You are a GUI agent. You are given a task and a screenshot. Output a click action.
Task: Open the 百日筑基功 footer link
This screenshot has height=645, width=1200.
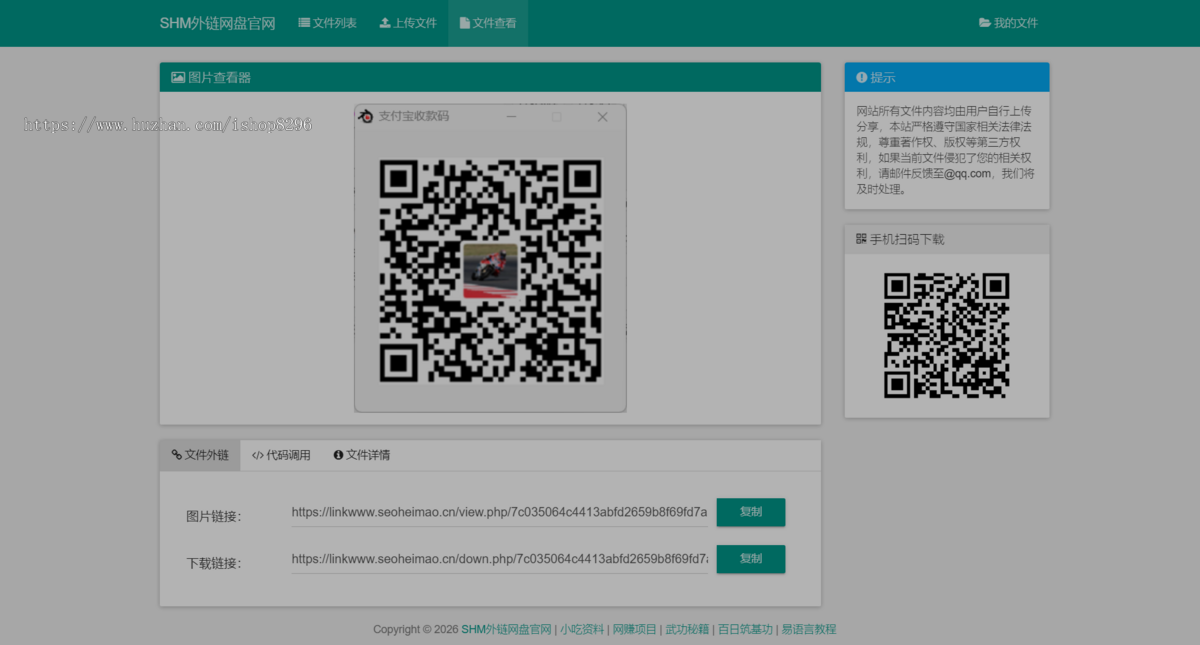745,629
